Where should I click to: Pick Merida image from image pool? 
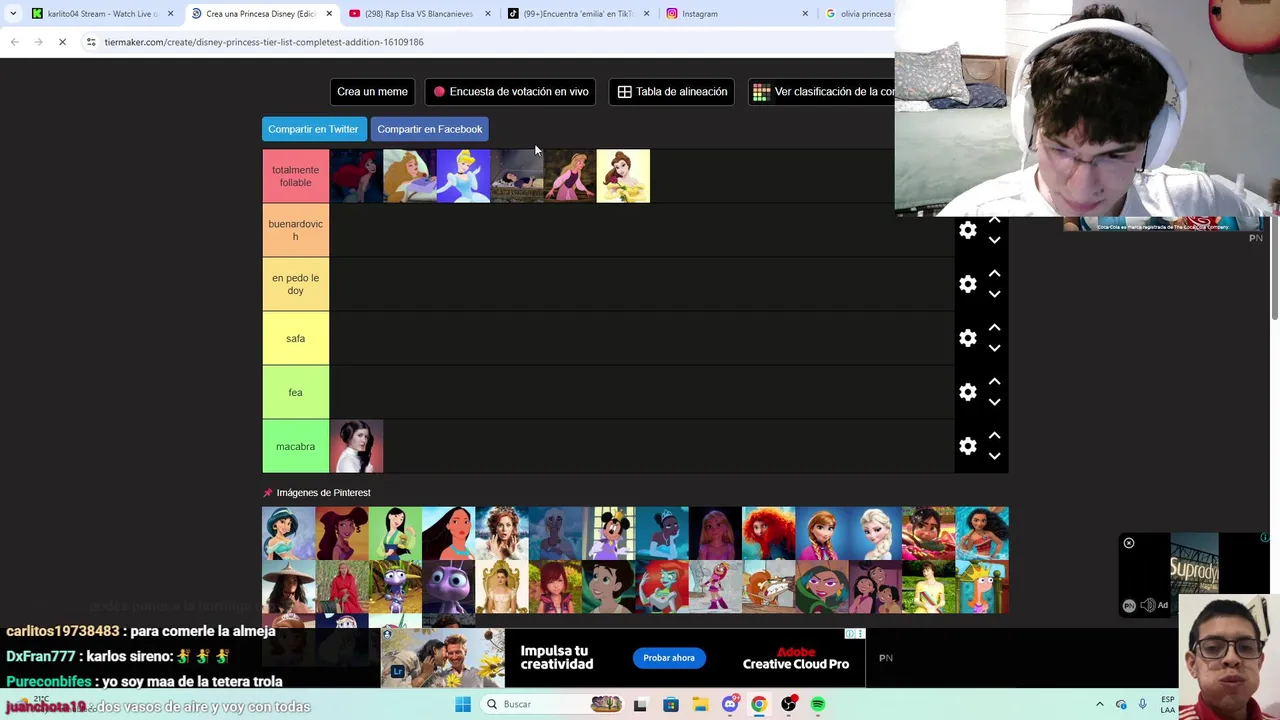pyautogui.click(x=768, y=533)
